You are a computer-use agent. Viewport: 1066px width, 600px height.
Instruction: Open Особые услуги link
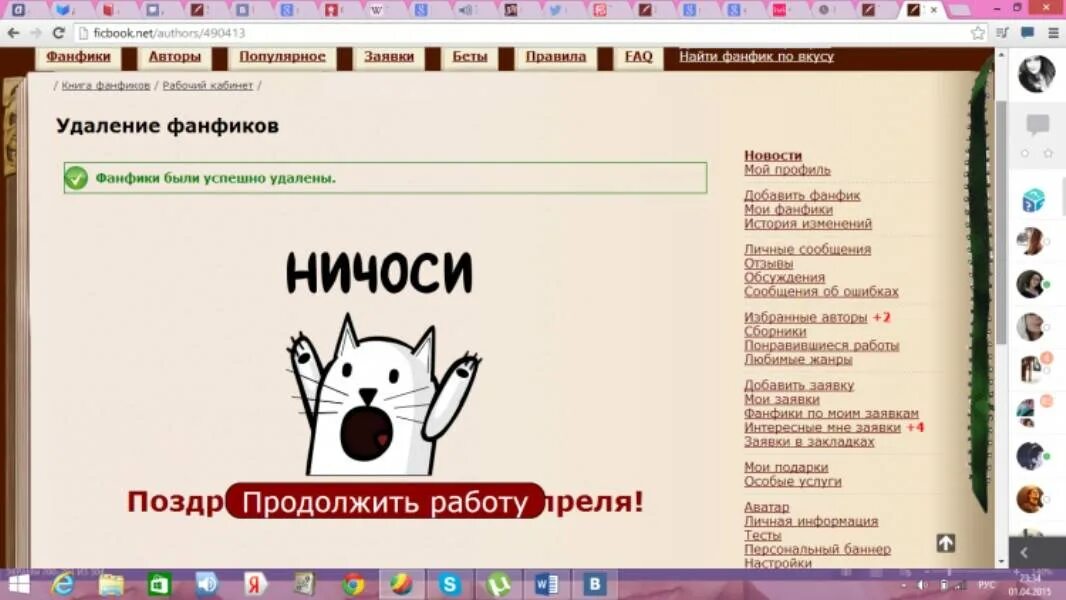[792, 481]
